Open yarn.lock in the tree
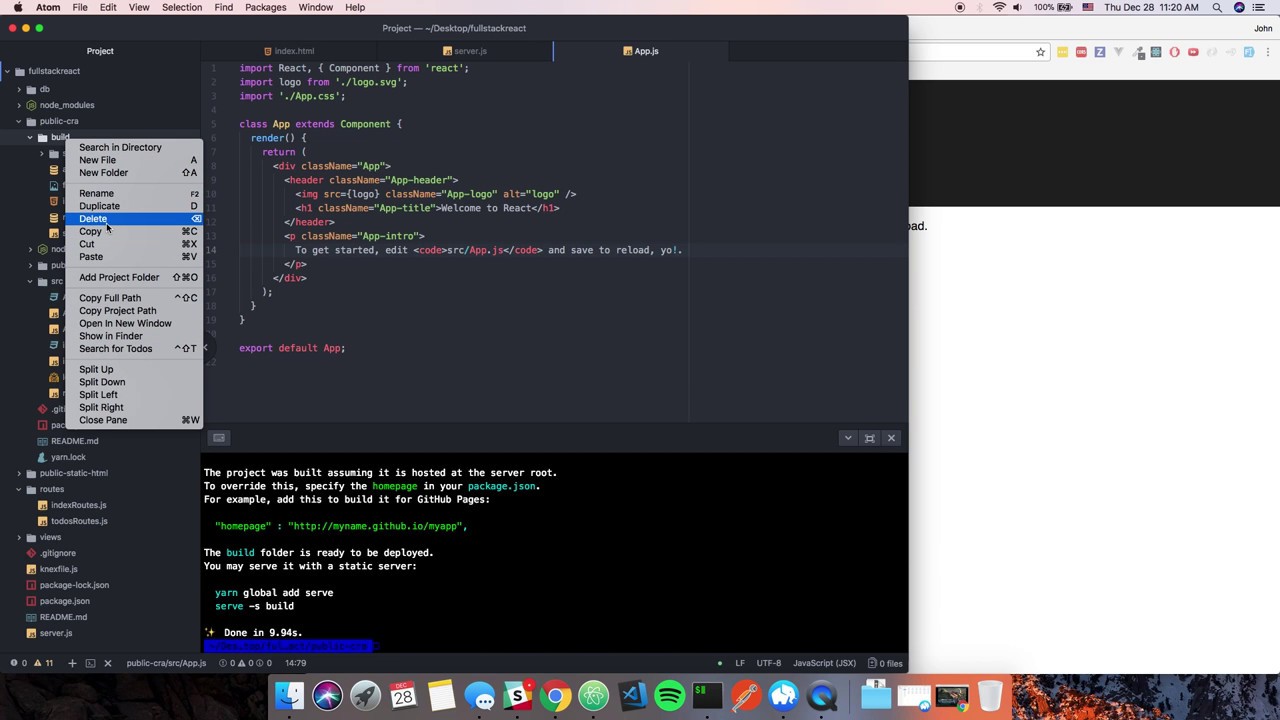This screenshot has width=1280, height=720. coord(68,457)
